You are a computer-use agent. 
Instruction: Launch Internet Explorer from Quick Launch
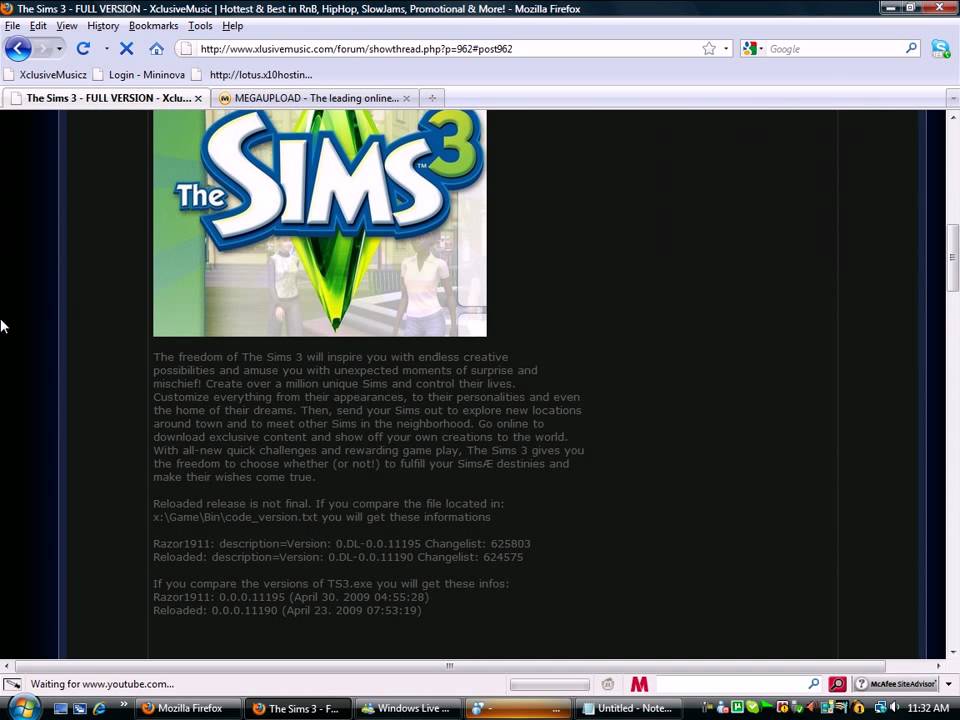[99, 708]
